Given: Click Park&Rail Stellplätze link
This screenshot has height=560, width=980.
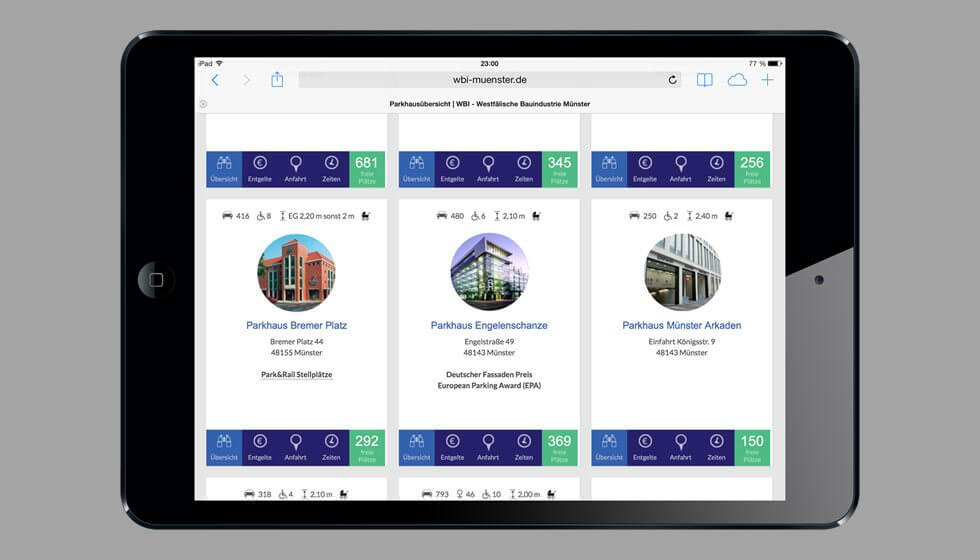Looking at the screenshot, I should click(296, 375).
